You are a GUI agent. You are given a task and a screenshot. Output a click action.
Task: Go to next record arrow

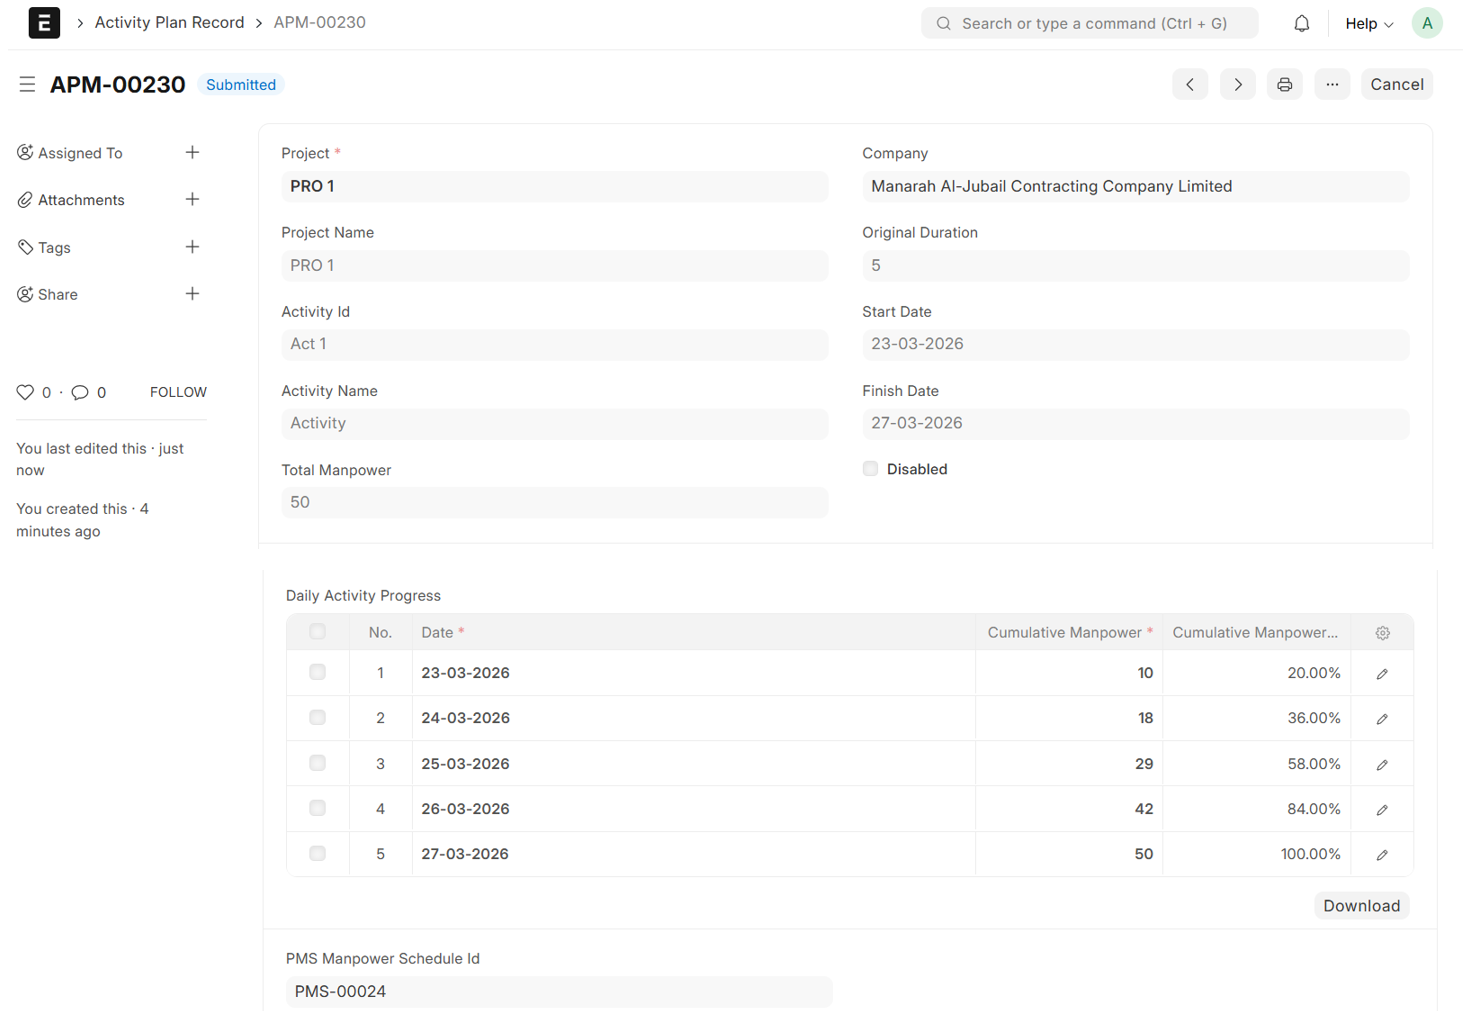point(1237,85)
